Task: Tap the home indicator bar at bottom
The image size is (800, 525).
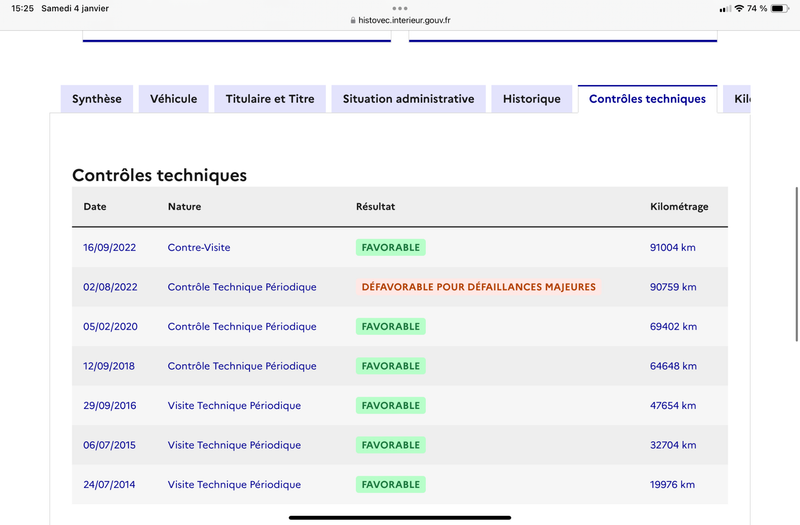Action: (x=400, y=517)
